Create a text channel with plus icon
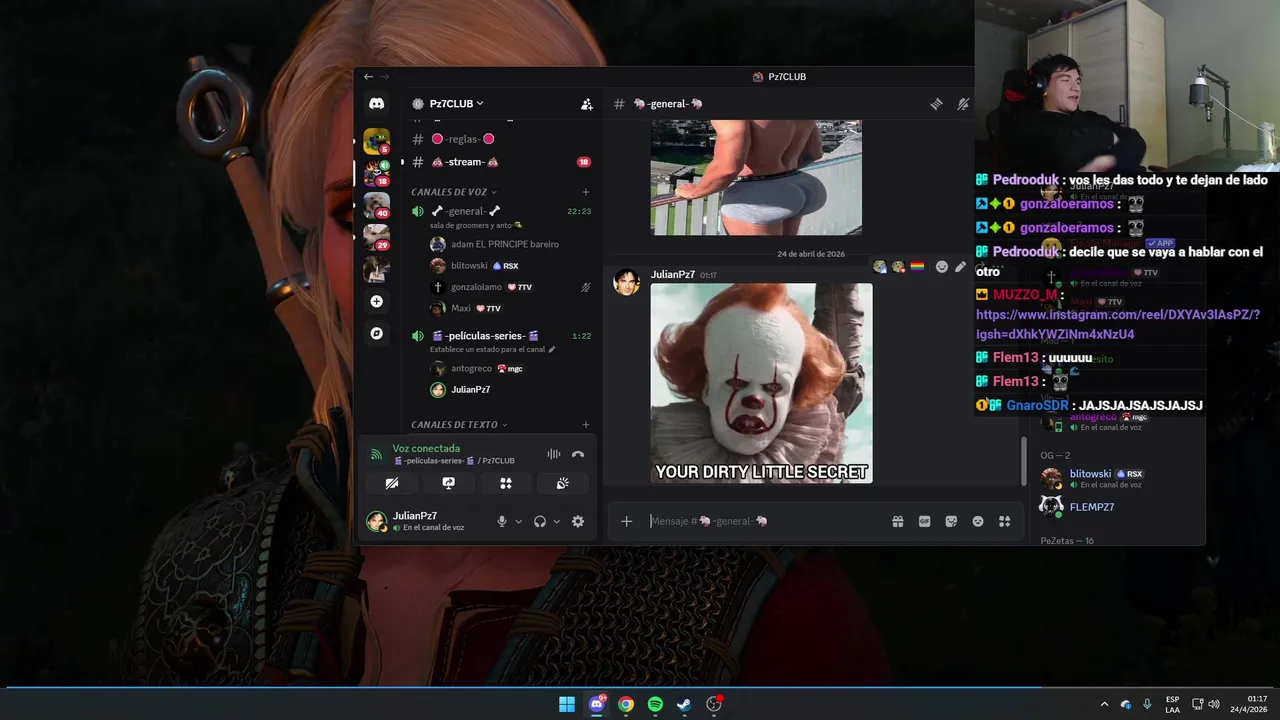The width and height of the screenshot is (1280, 720). [x=586, y=425]
